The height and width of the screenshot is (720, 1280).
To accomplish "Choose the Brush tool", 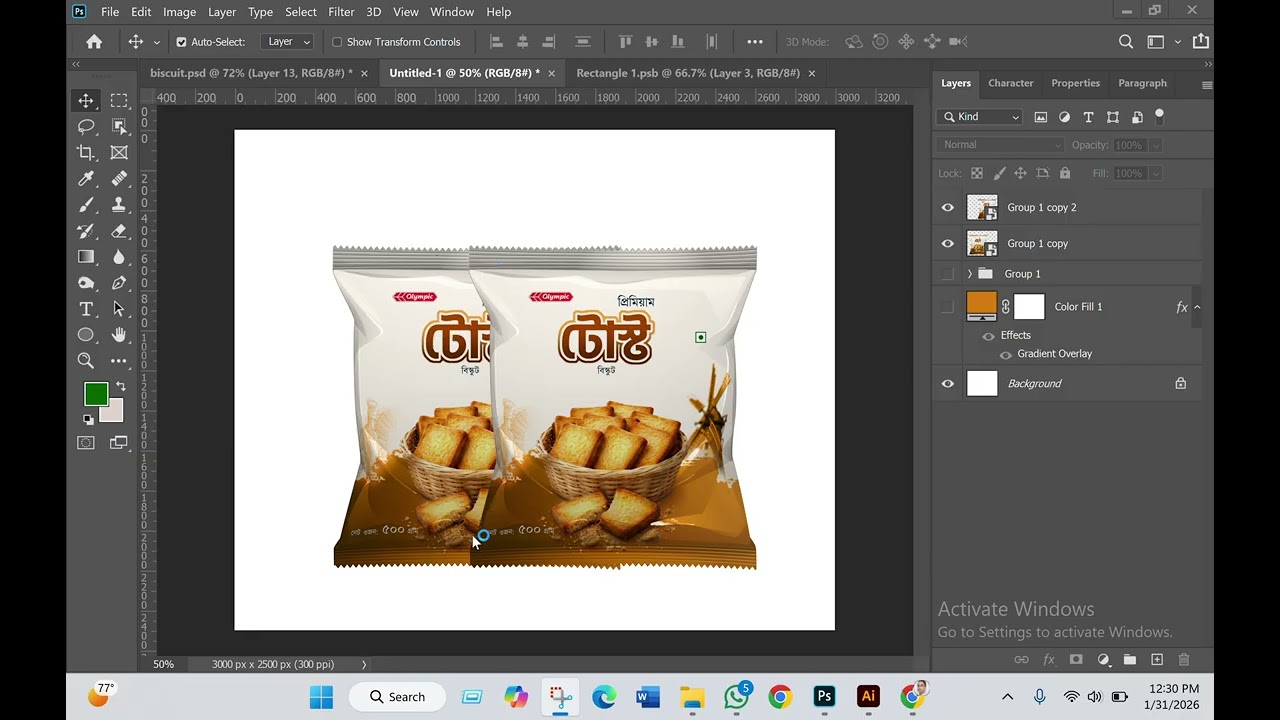I will click(x=86, y=205).
